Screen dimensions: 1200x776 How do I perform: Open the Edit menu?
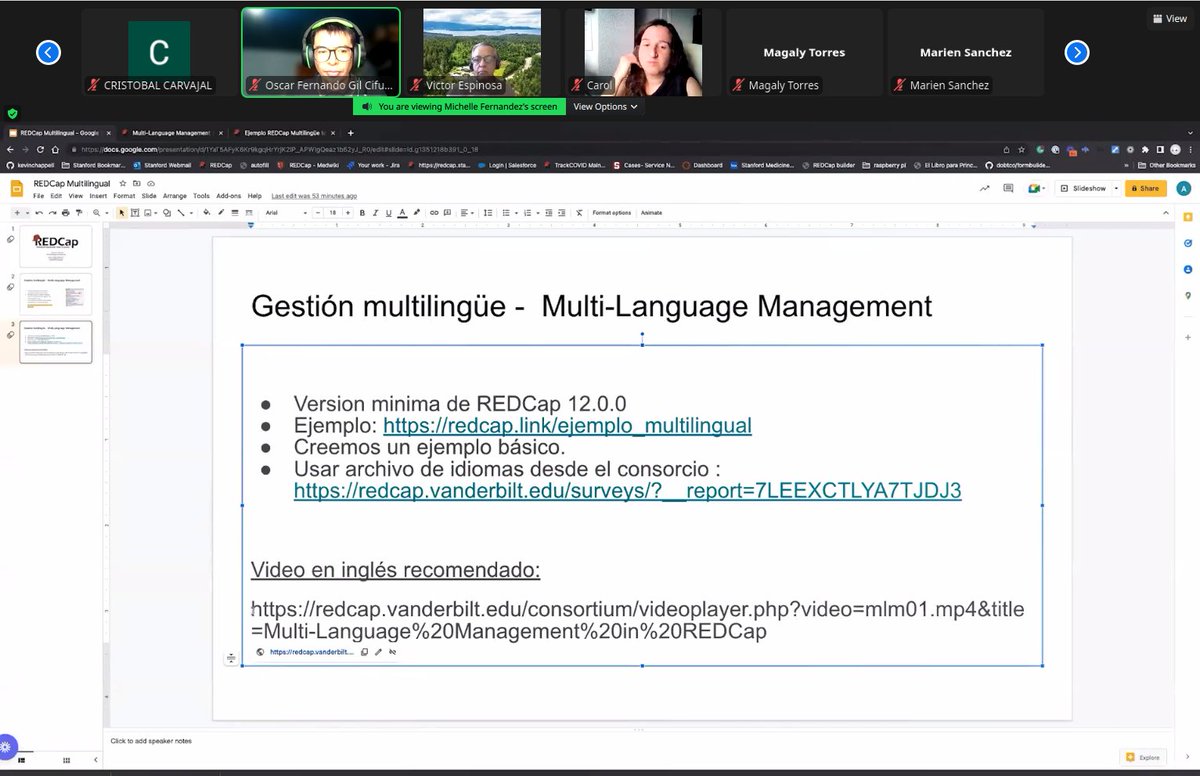click(56, 196)
